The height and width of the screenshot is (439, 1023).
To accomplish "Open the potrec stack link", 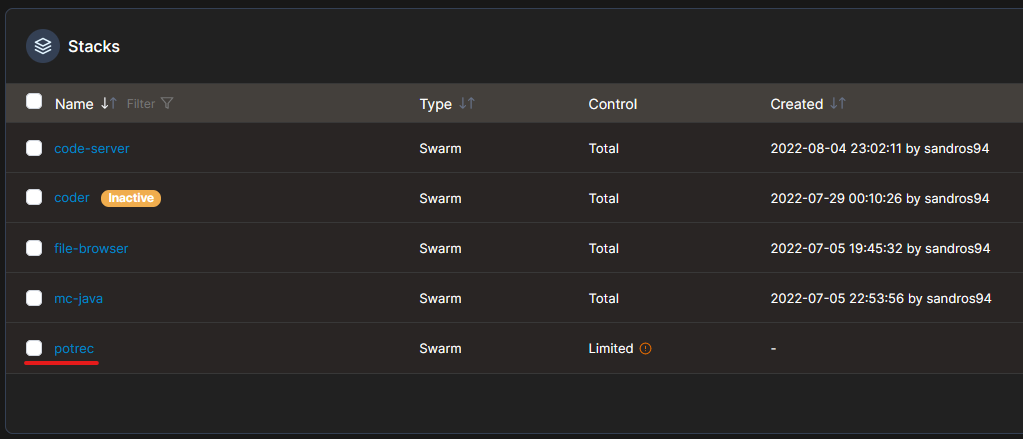I will 74,348.
